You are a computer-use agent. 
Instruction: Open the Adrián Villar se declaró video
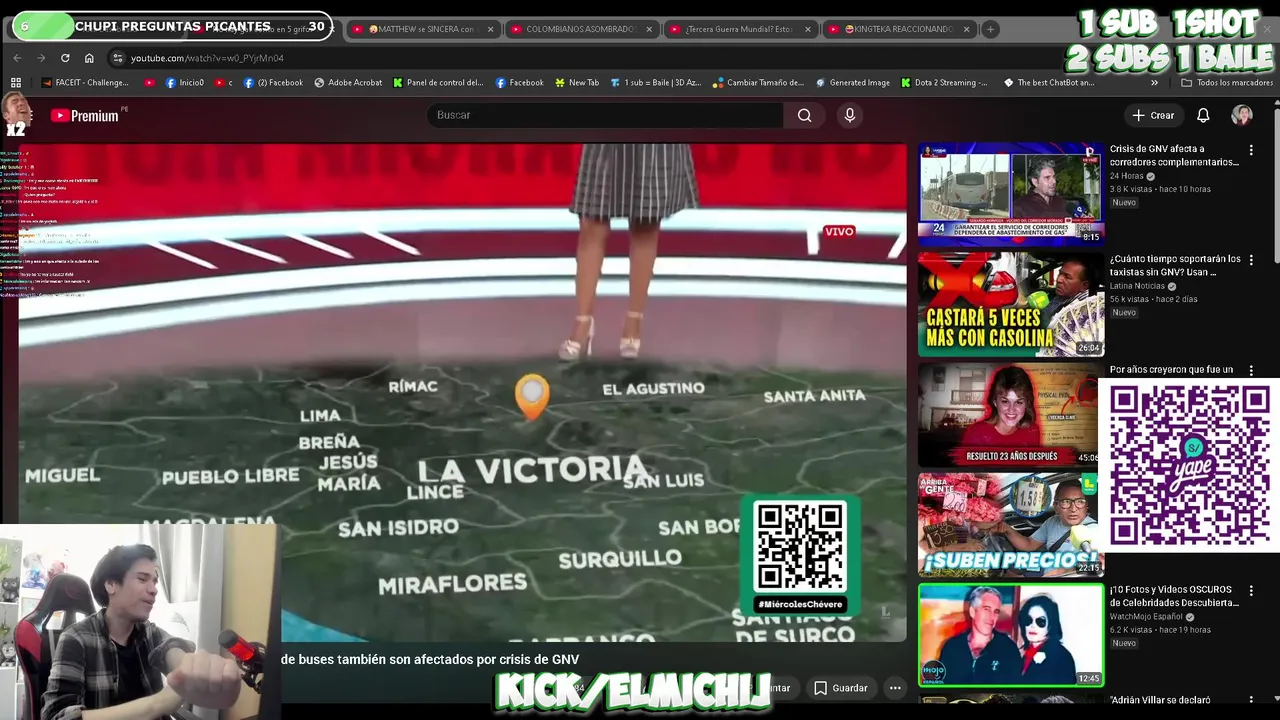pyautogui.click(x=1160, y=700)
